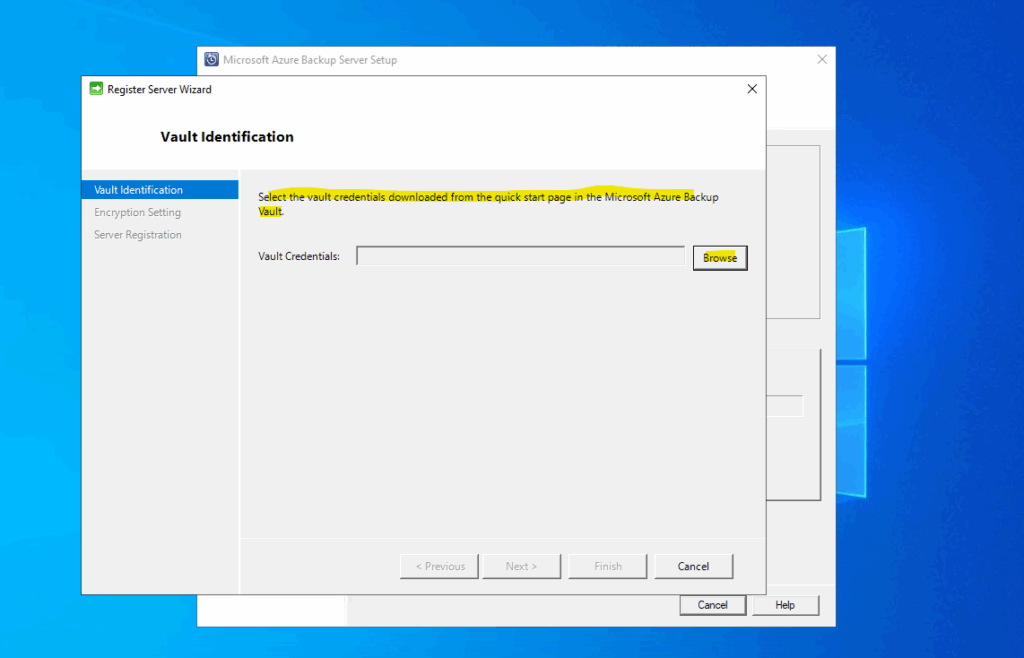
Task: Select the Encryption Setting step
Action: (137, 212)
